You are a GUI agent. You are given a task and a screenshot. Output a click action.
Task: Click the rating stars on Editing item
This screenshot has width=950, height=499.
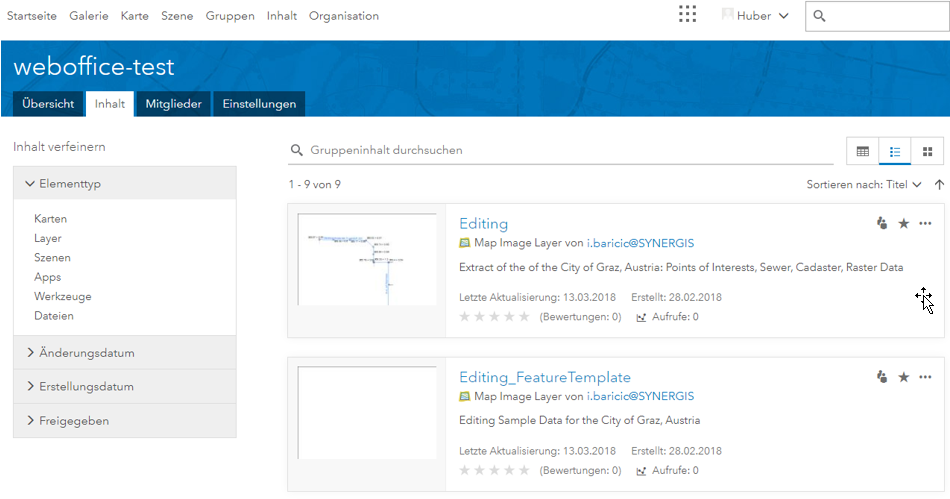tap(494, 317)
